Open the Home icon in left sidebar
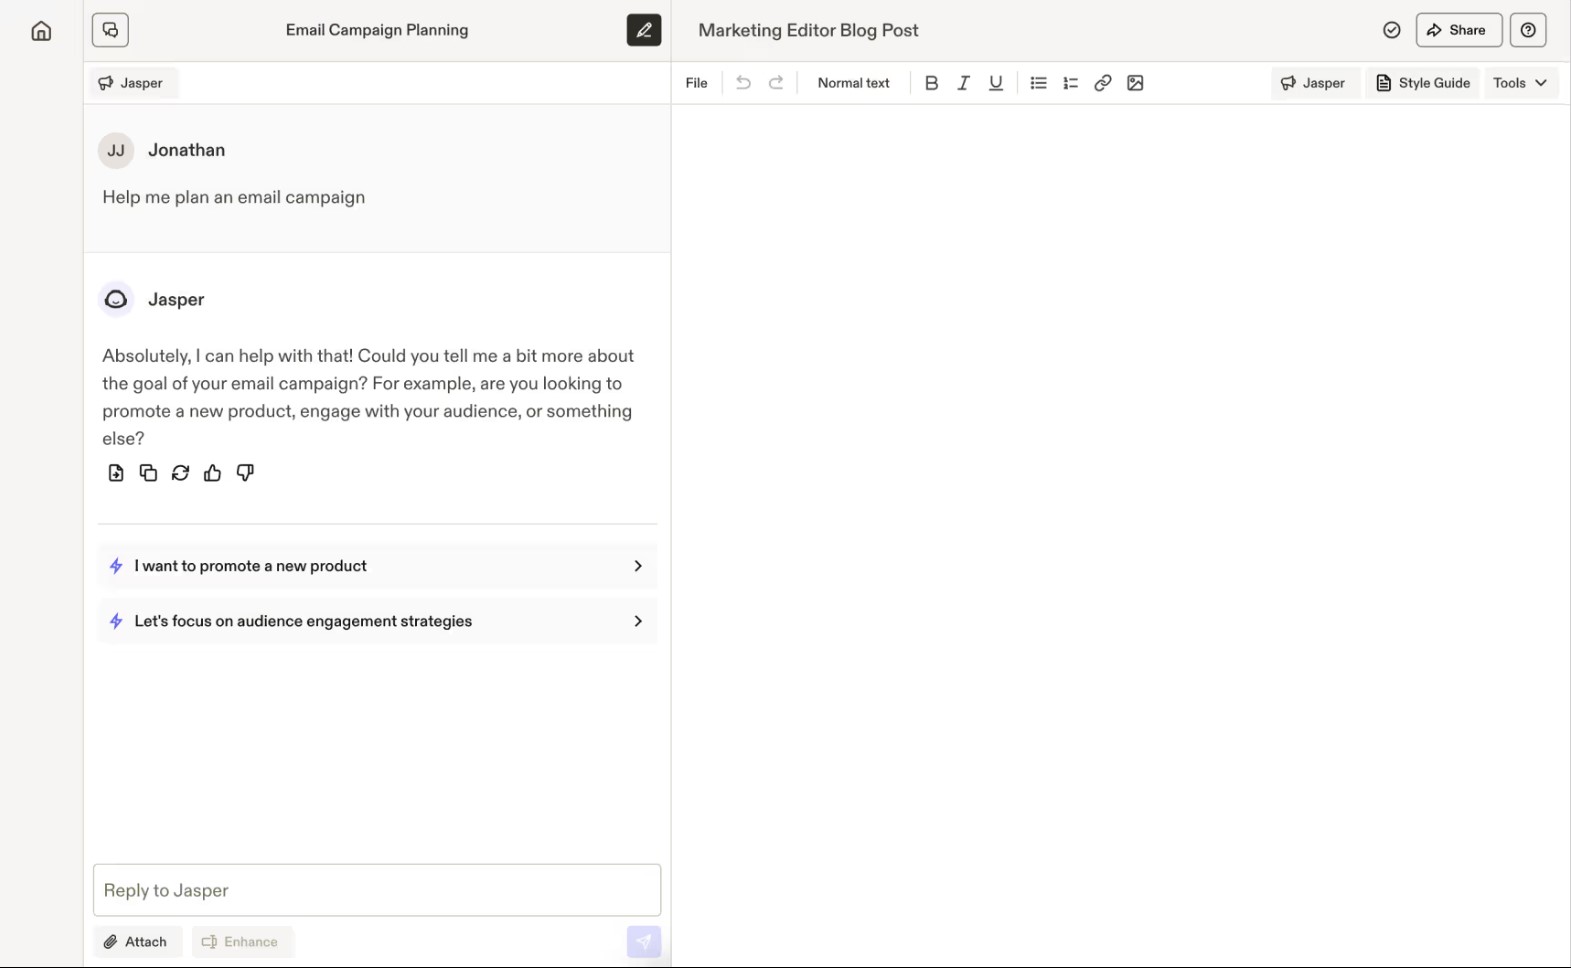 (x=41, y=30)
